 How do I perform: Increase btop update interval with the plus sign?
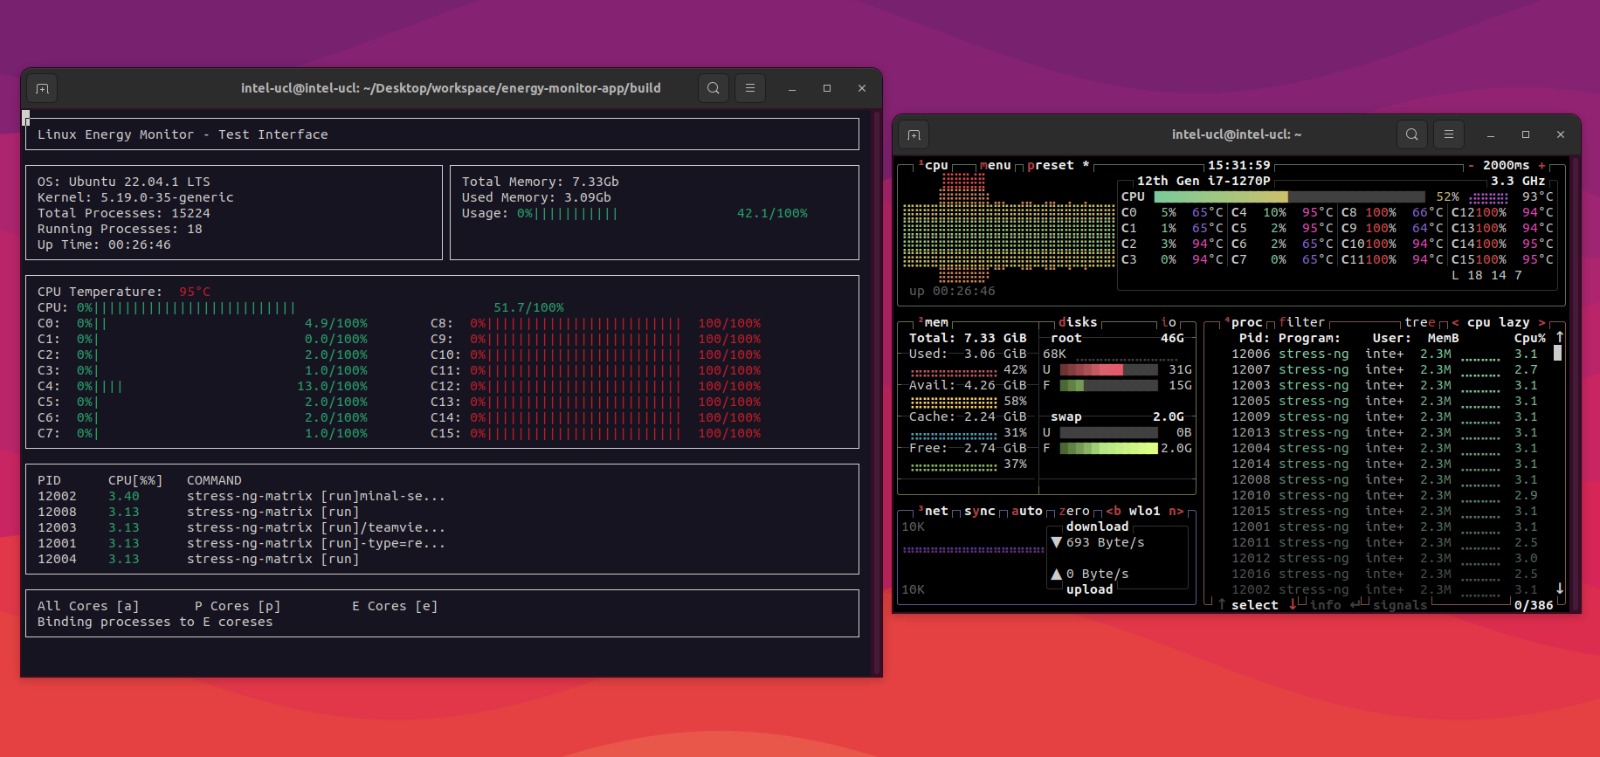pyautogui.click(x=1542, y=166)
